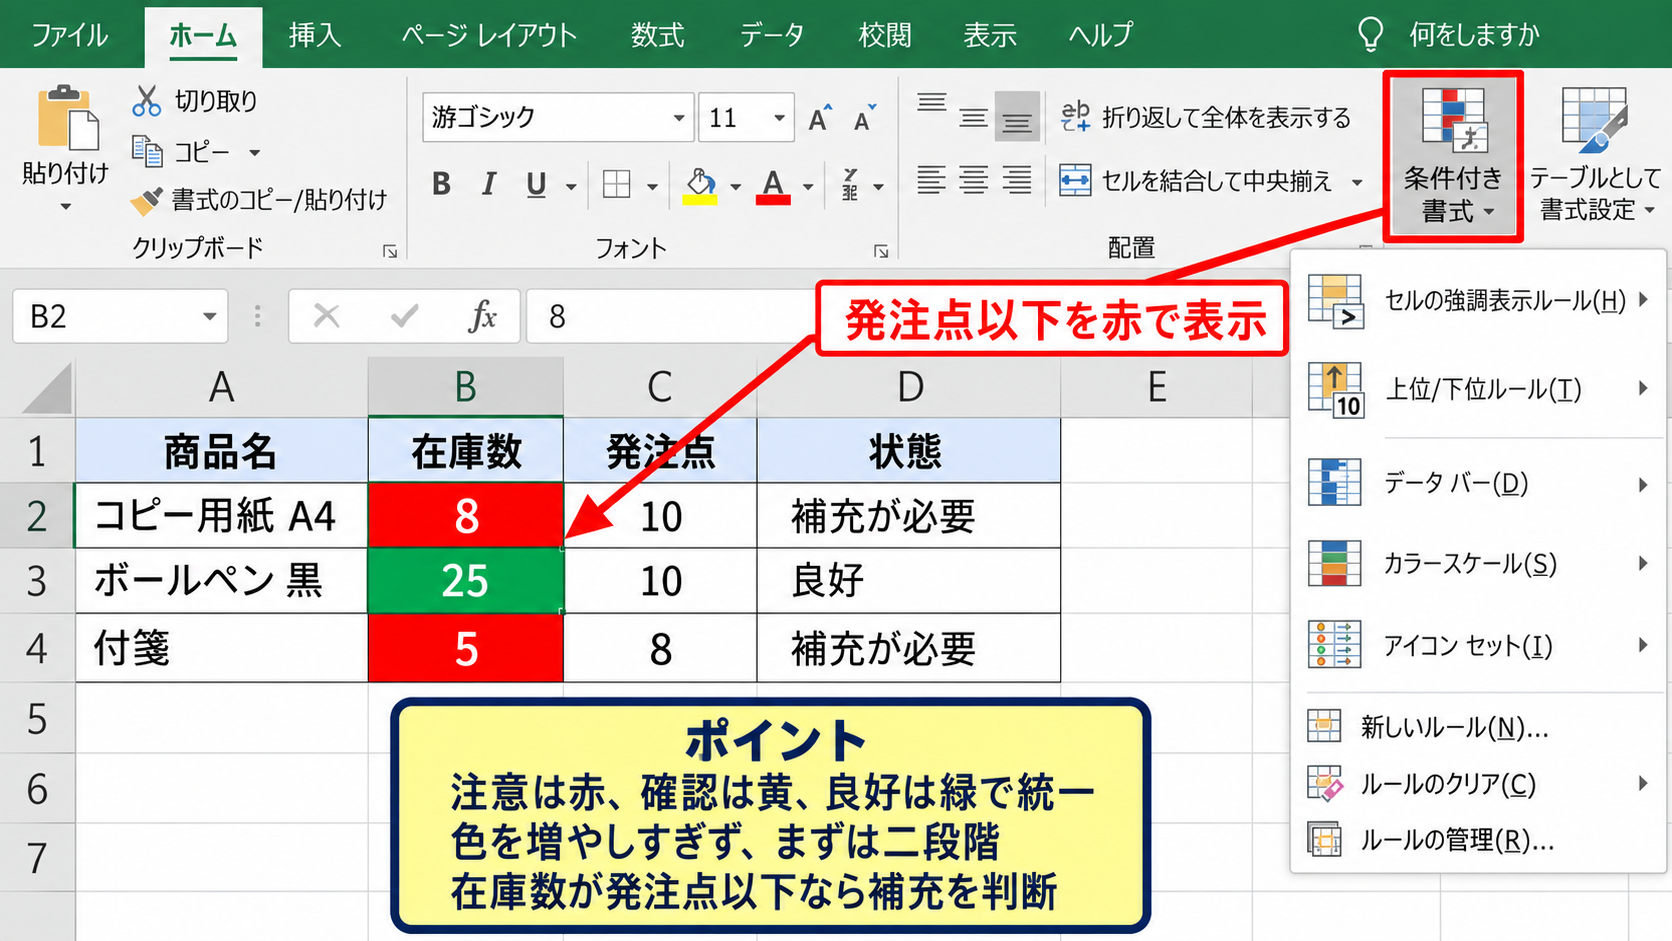This screenshot has width=1672, height=941.
Task: Select column D header
Action: point(908,387)
